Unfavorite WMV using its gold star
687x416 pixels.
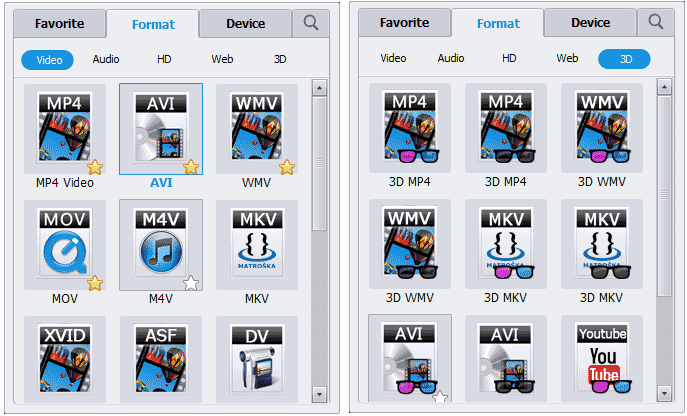coord(287,167)
